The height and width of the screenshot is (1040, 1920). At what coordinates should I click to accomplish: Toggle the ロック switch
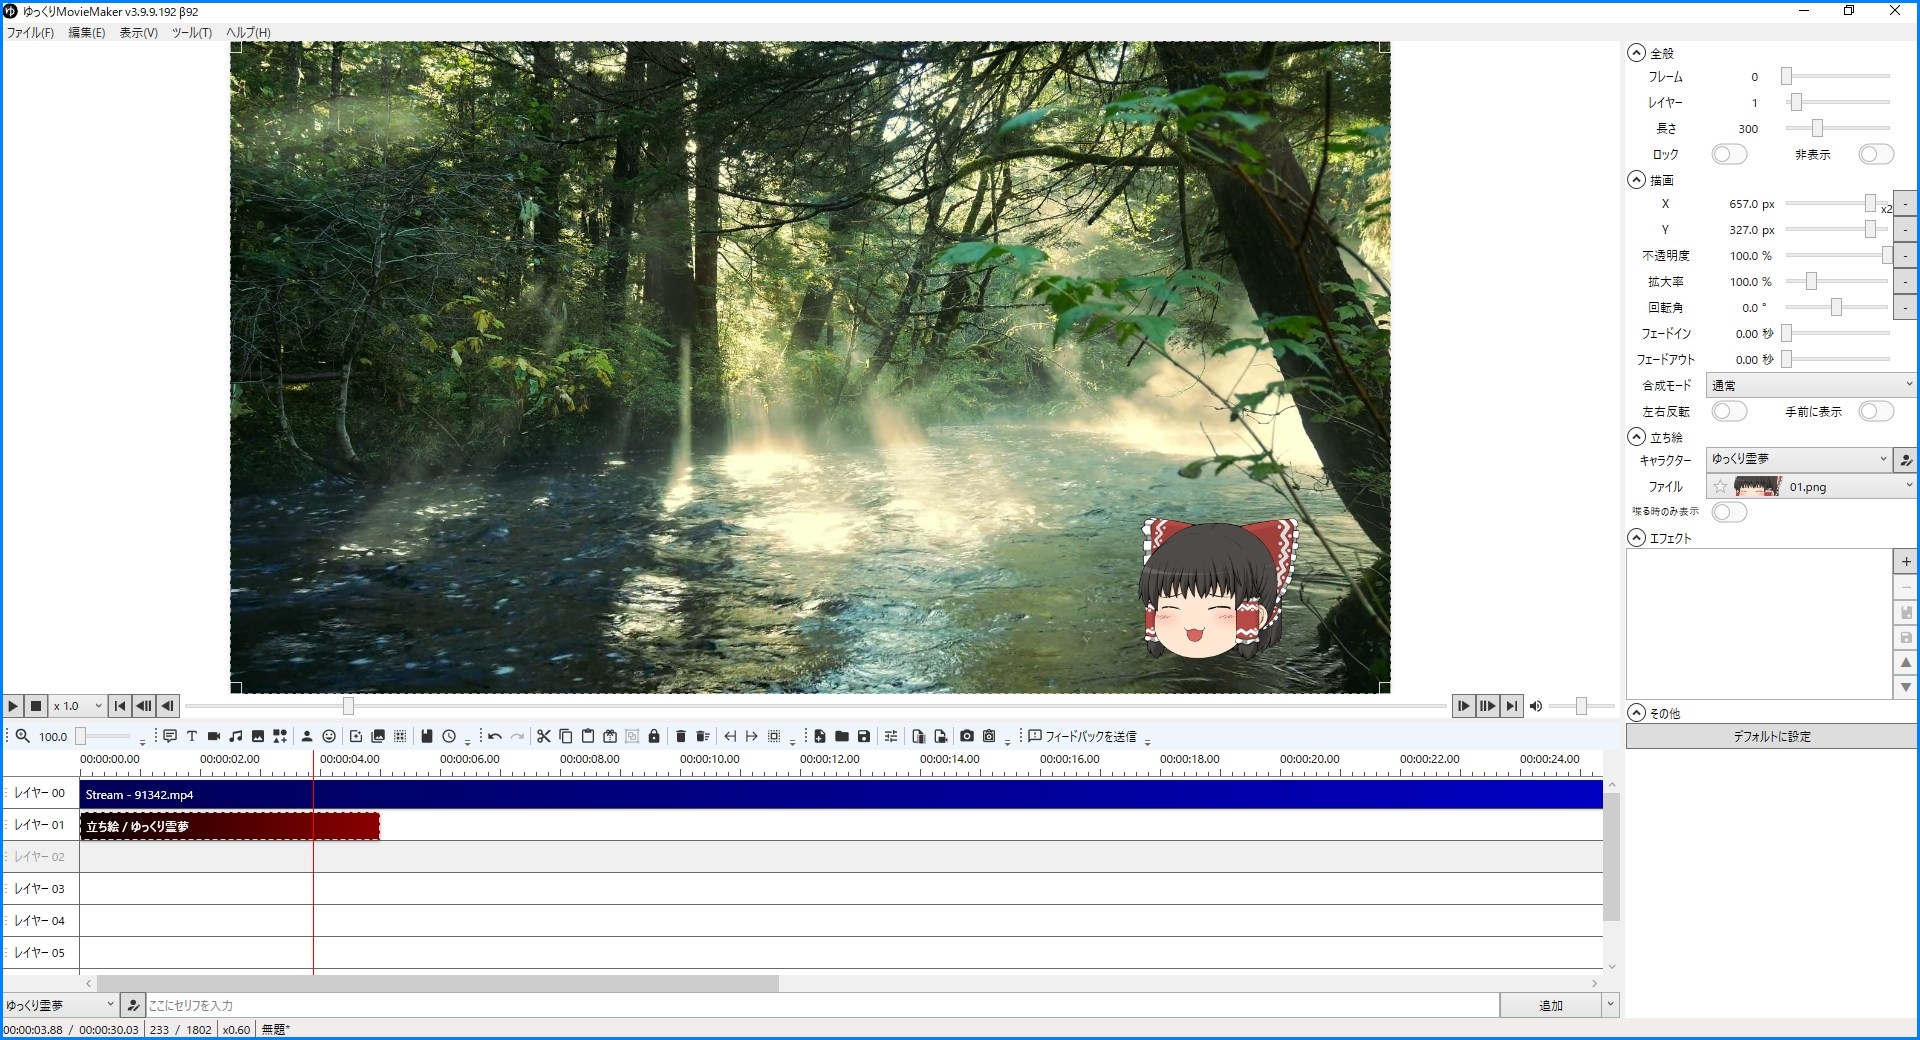(x=1729, y=154)
